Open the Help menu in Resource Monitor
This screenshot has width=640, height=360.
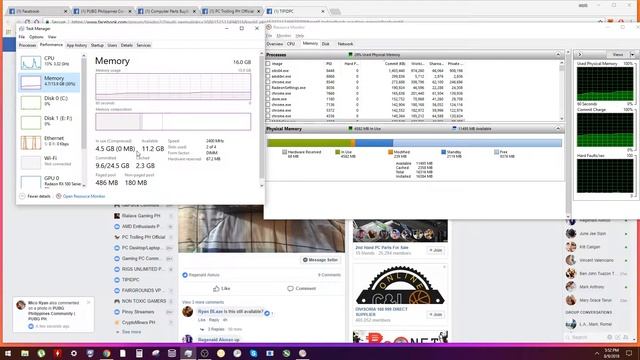pos(300,36)
